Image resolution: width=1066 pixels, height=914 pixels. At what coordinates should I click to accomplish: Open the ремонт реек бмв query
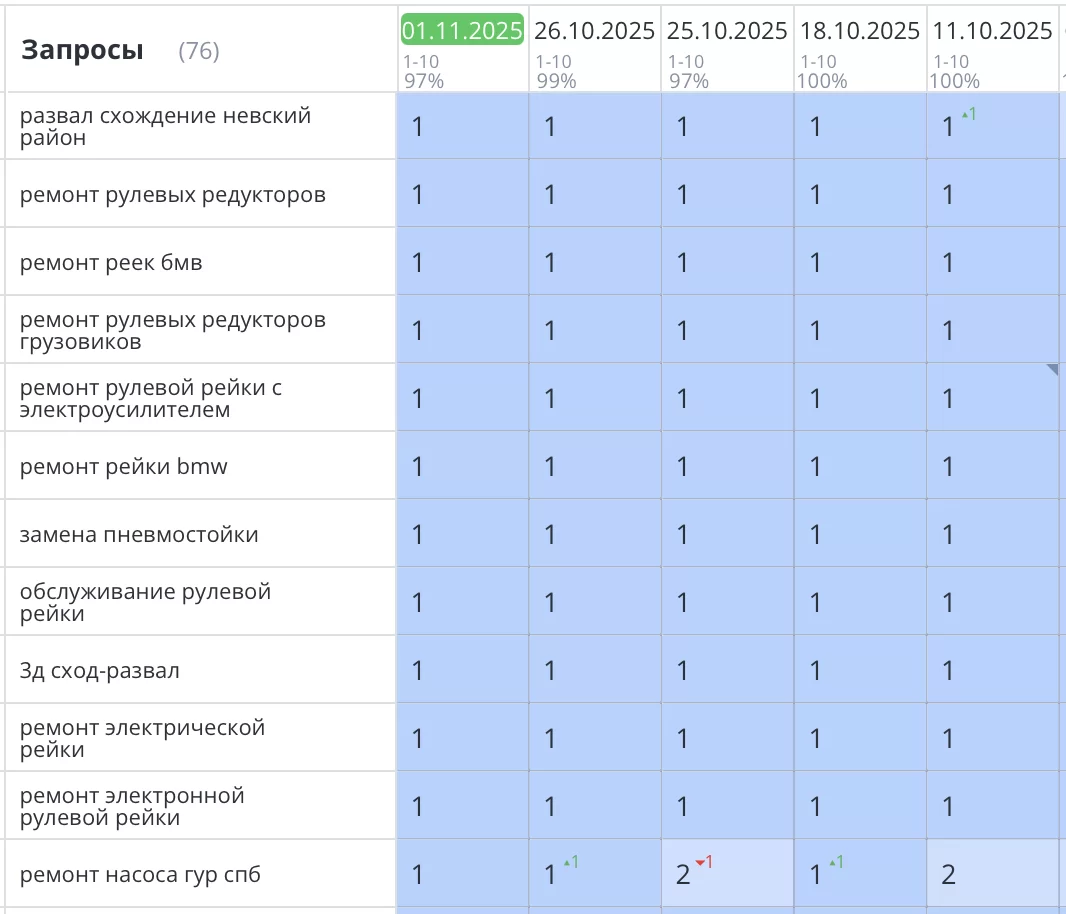click(111, 263)
